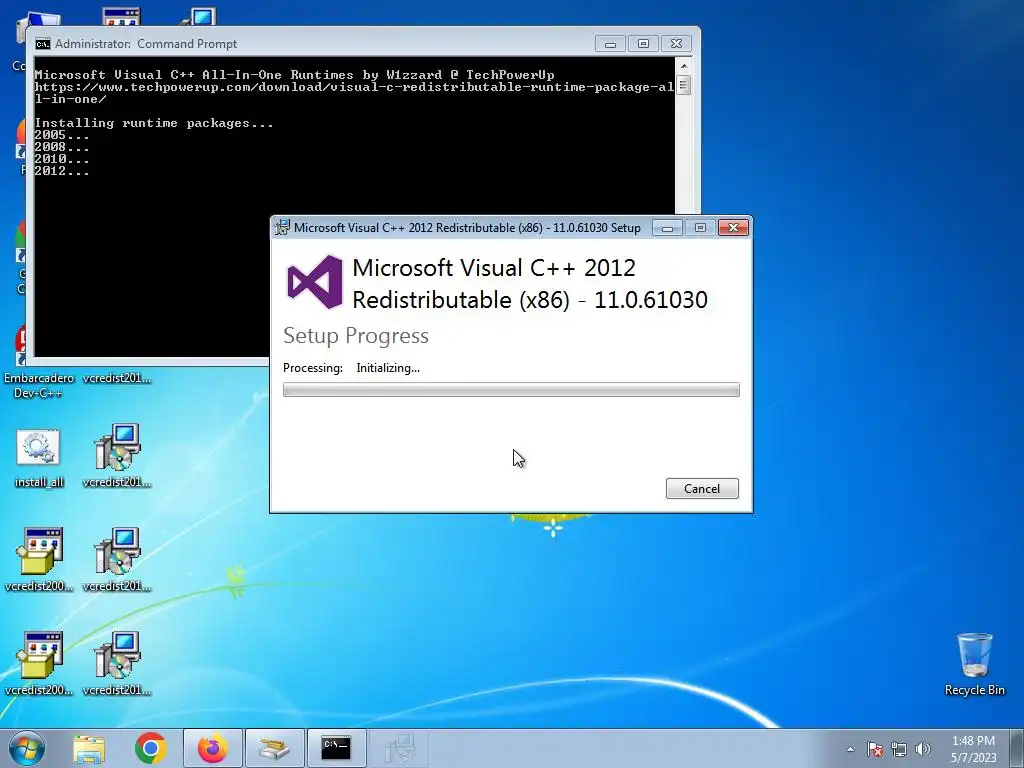Click the techpowerup.com URL in Command Prompt
1024x768 pixels.
tap(355, 93)
